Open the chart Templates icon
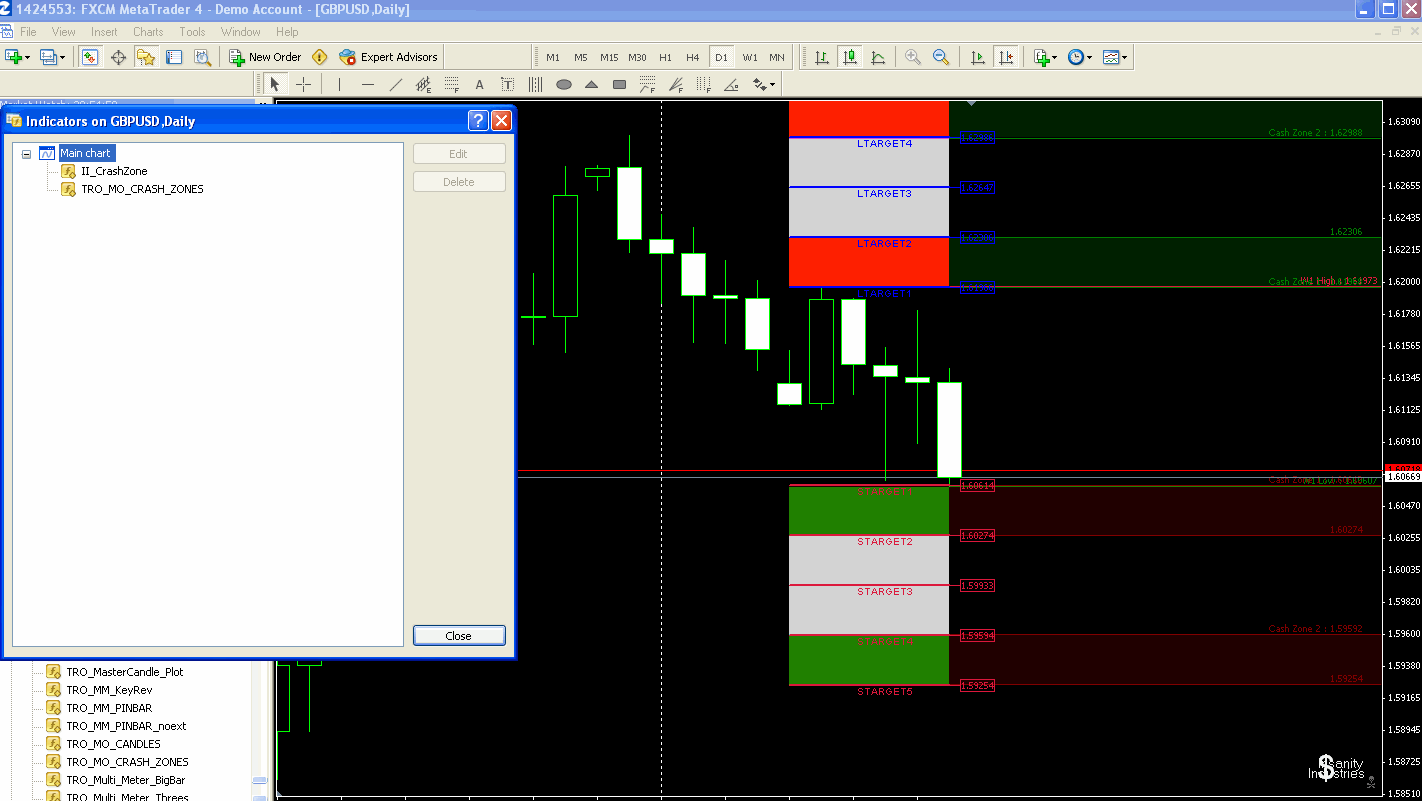This screenshot has height=801, width=1422. tap(1110, 57)
